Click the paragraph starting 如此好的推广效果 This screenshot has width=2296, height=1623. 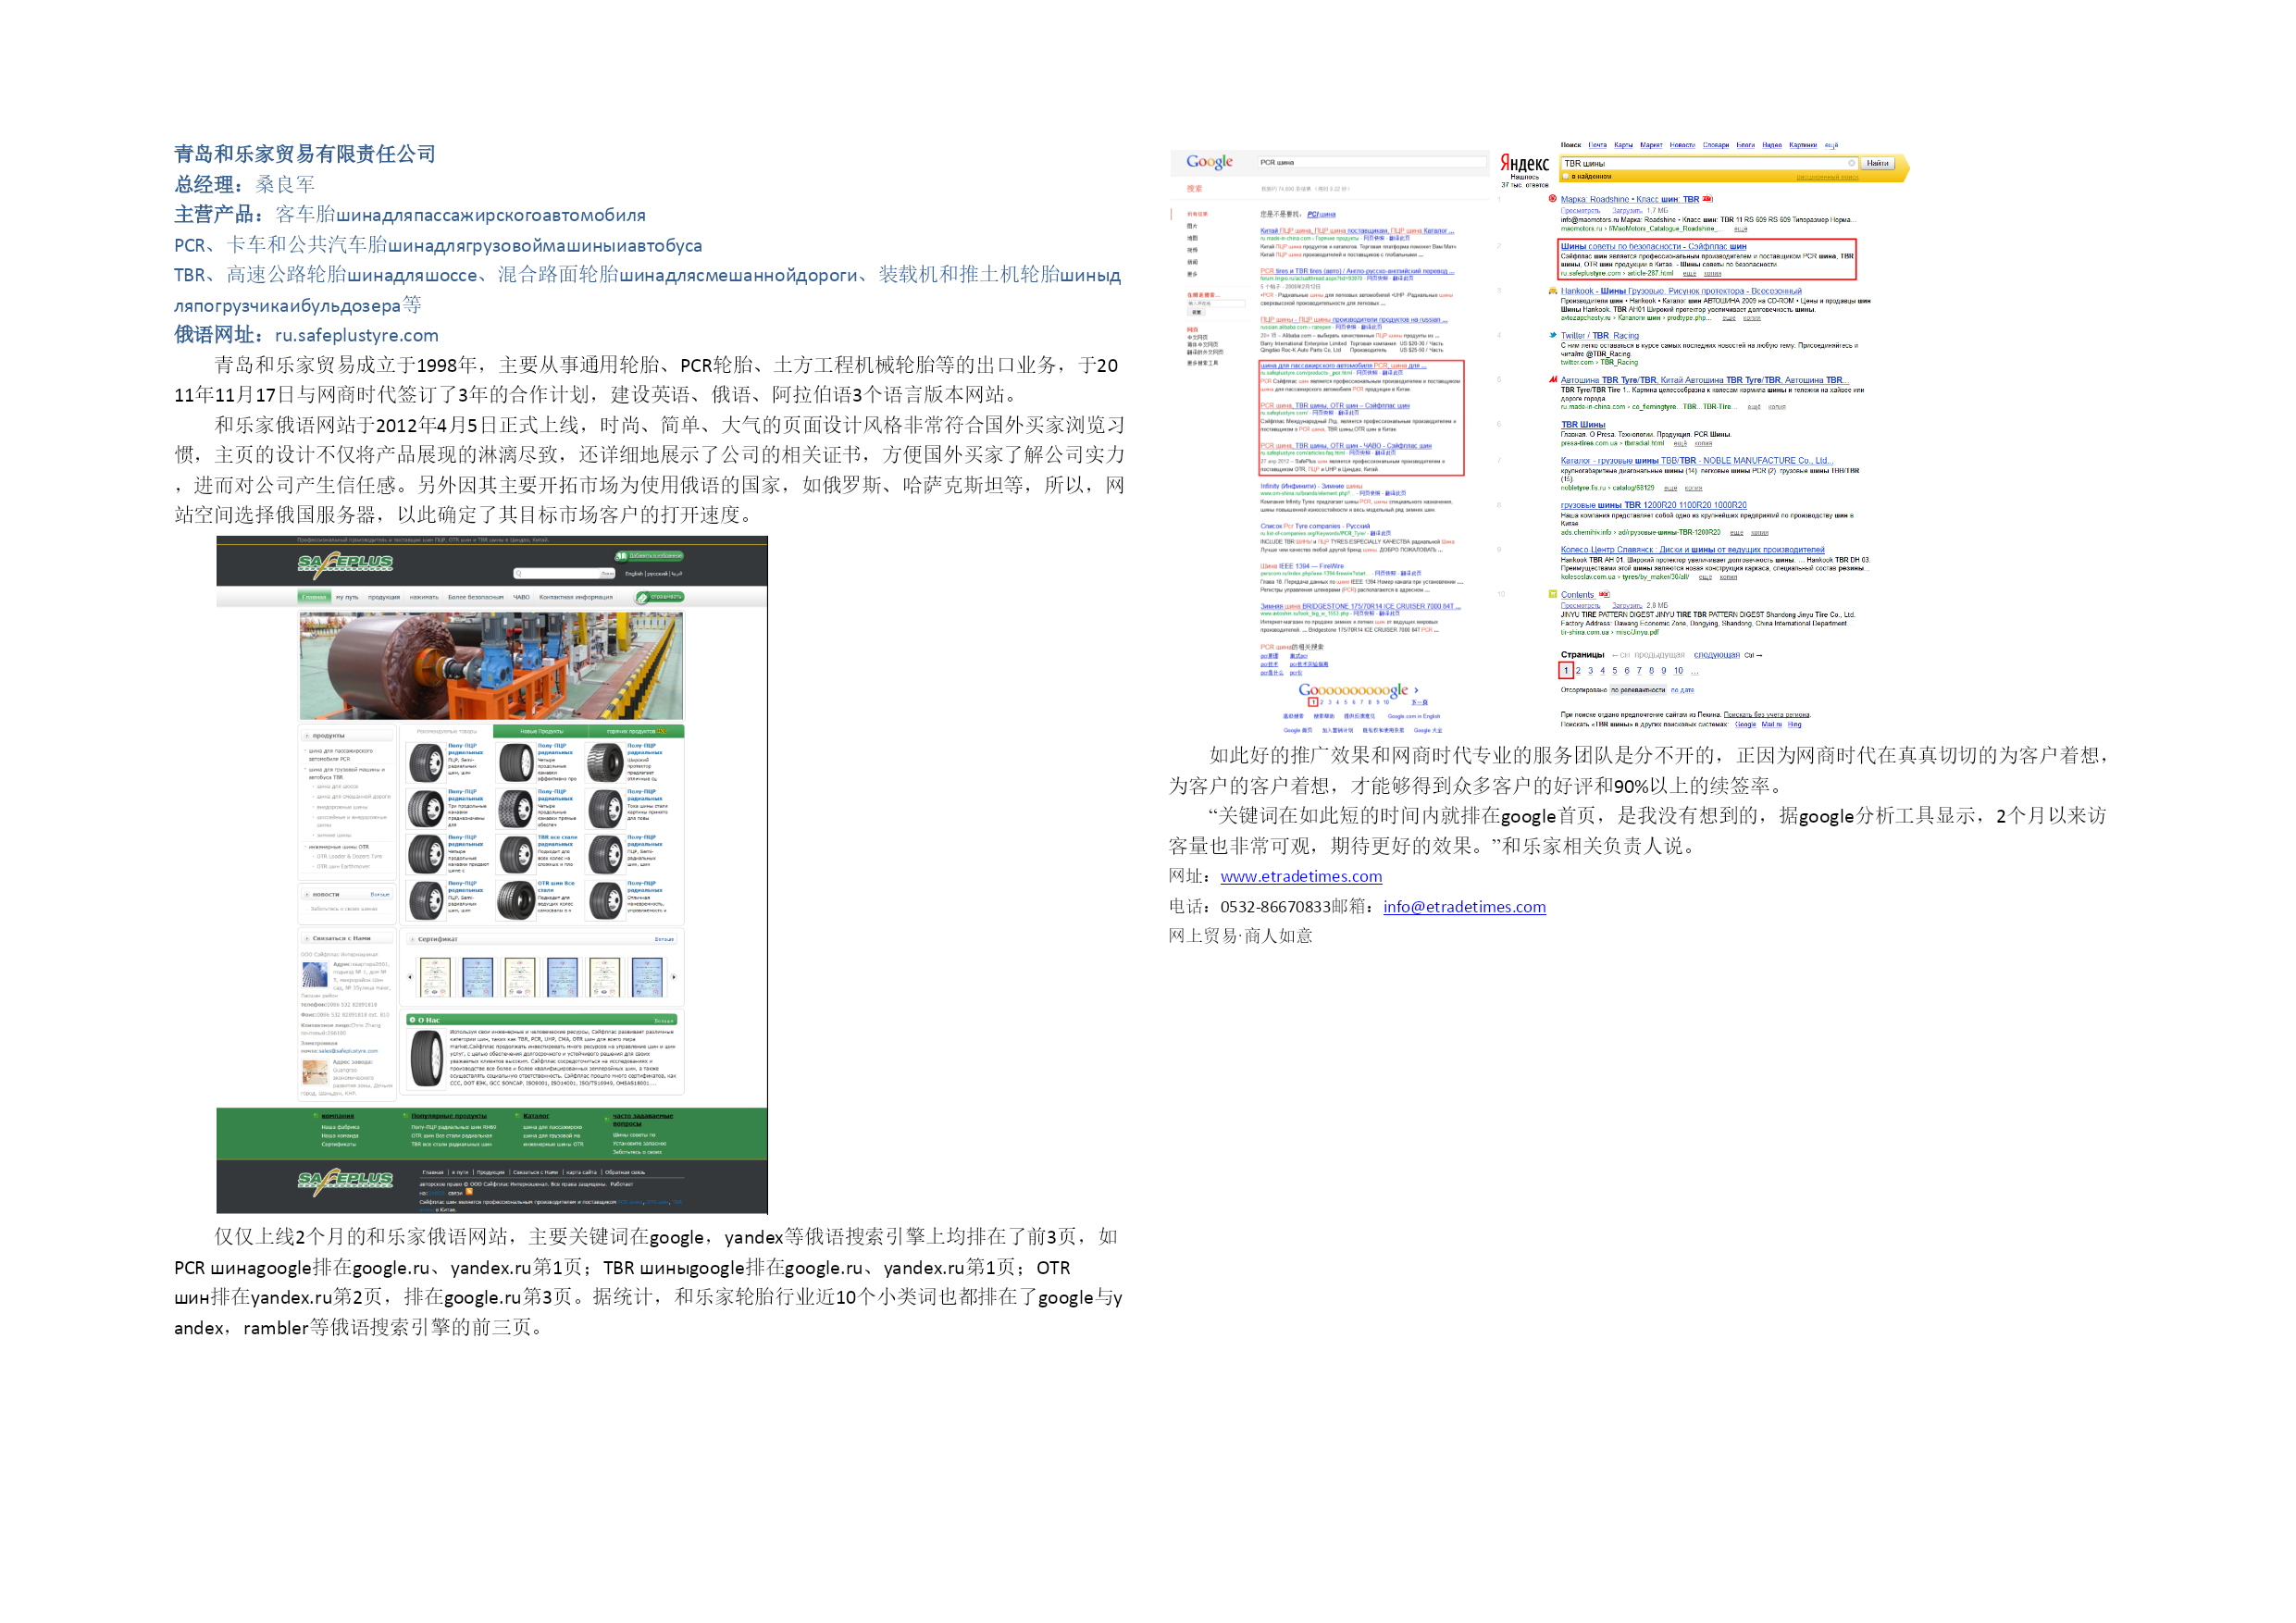[x=1640, y=770]
